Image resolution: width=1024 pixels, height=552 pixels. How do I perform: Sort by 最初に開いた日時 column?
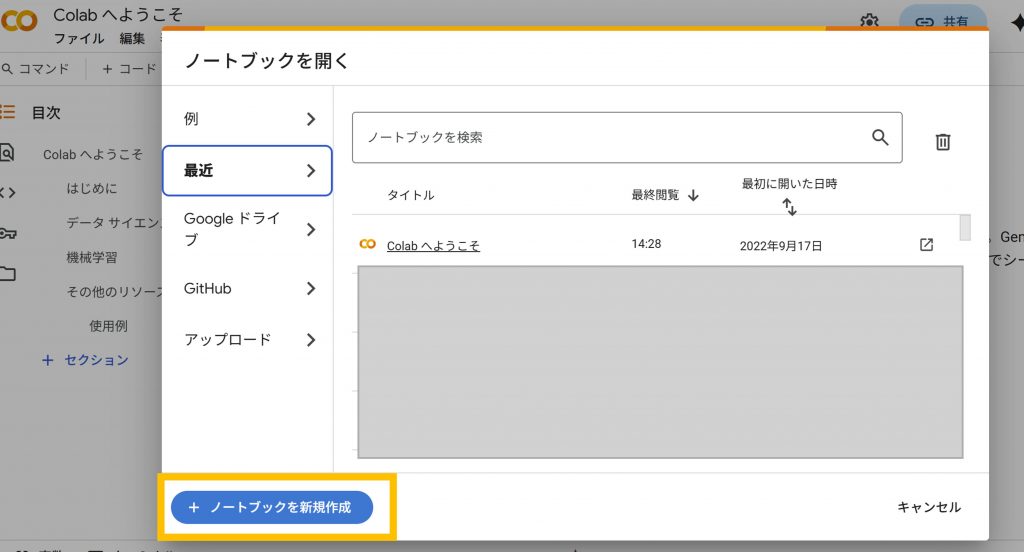(x=789, y=184)
